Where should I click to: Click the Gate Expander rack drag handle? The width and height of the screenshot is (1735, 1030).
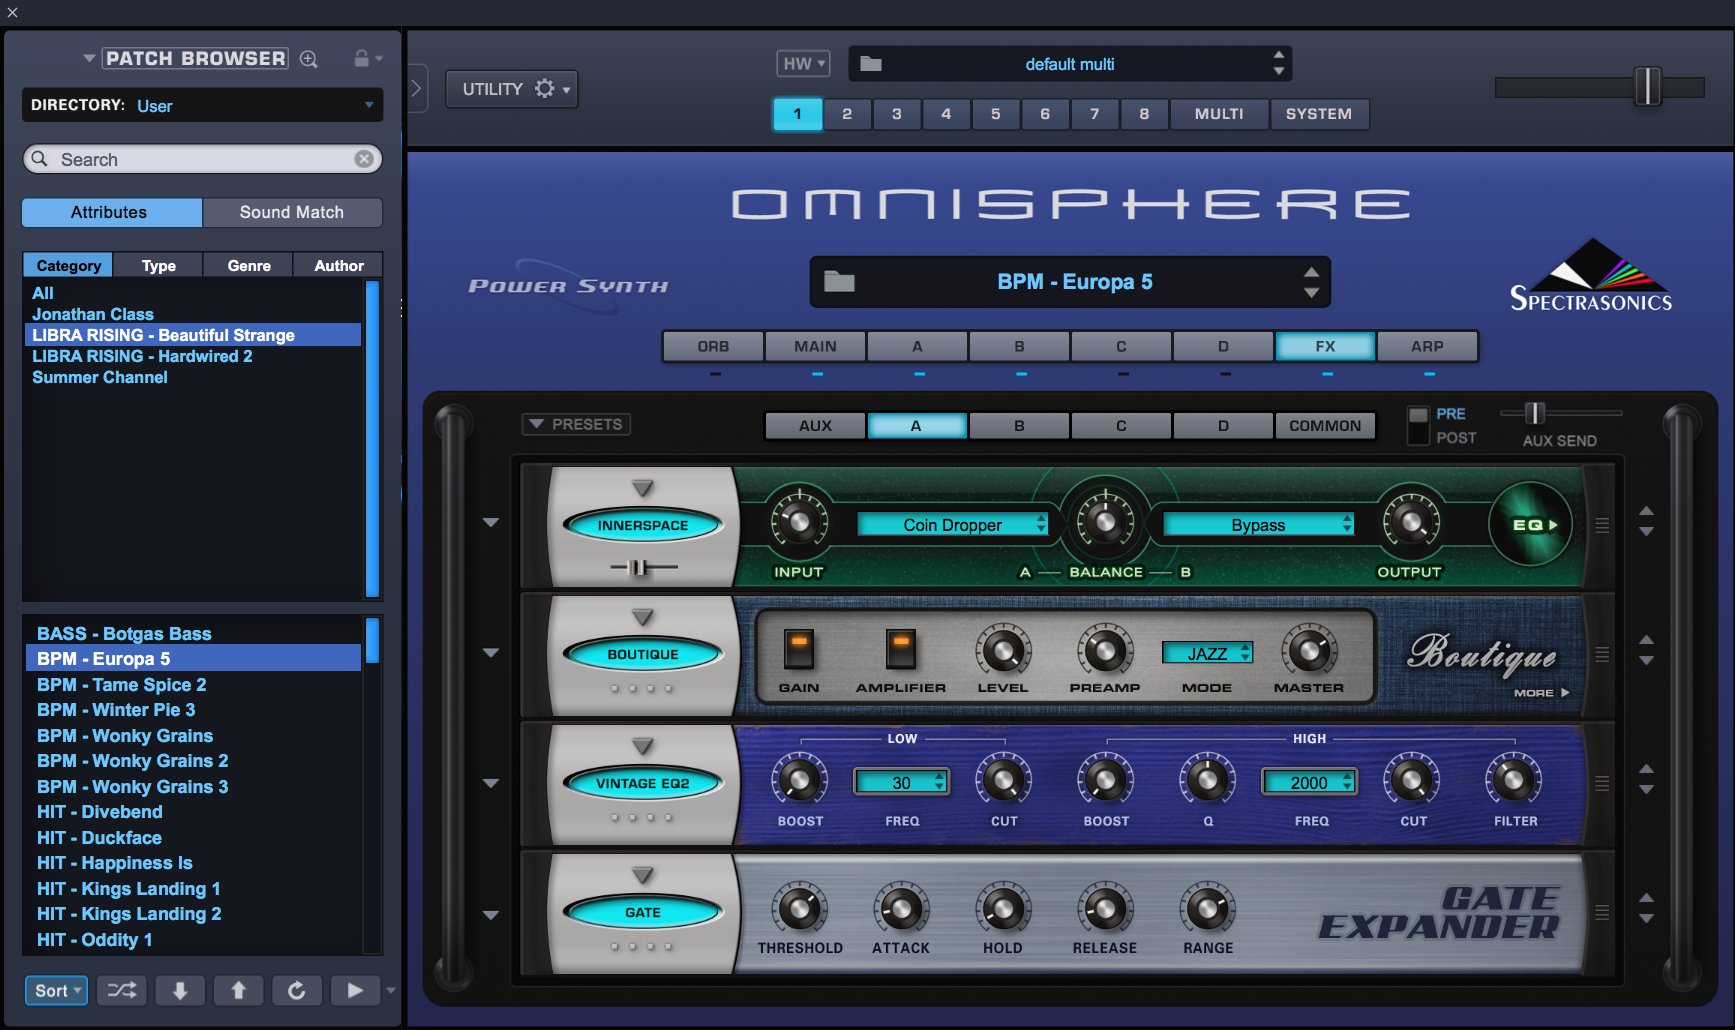tap(1602, 912)
